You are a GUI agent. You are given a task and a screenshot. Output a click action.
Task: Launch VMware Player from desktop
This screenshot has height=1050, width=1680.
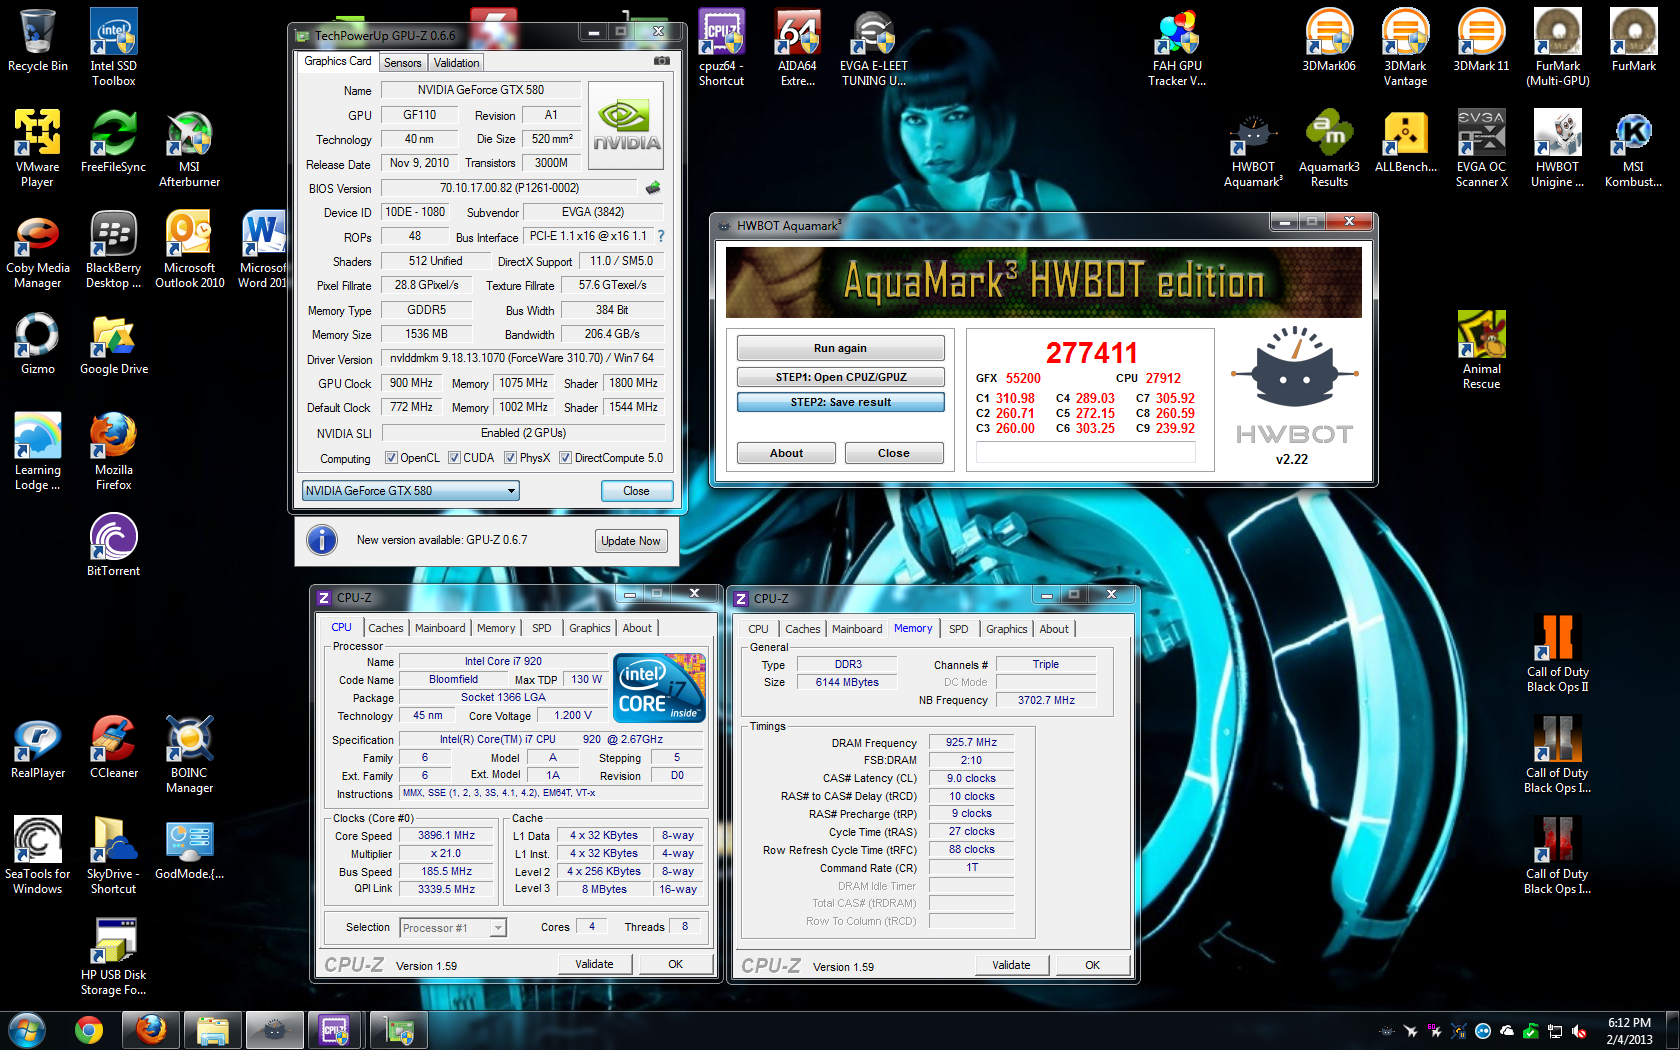(38, 147)
